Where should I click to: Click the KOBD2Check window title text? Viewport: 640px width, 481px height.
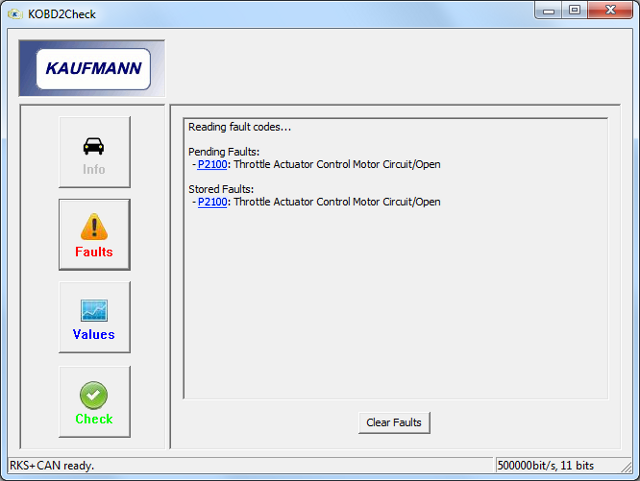pyautogui.click(x=63, y=12)
